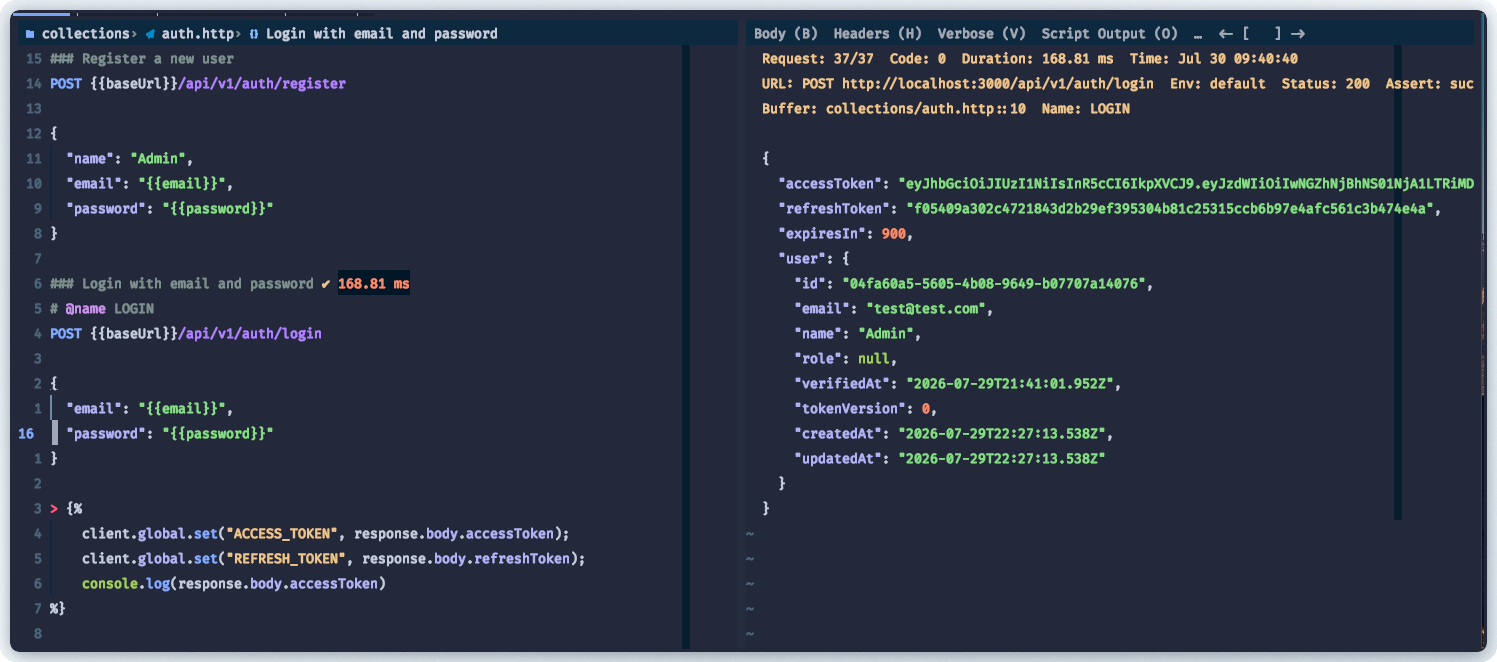Click the chevron after auth.http breadcrumb
Image resolution: width=1497 pixels, height=662 pixels.
[x=238, y=34]
